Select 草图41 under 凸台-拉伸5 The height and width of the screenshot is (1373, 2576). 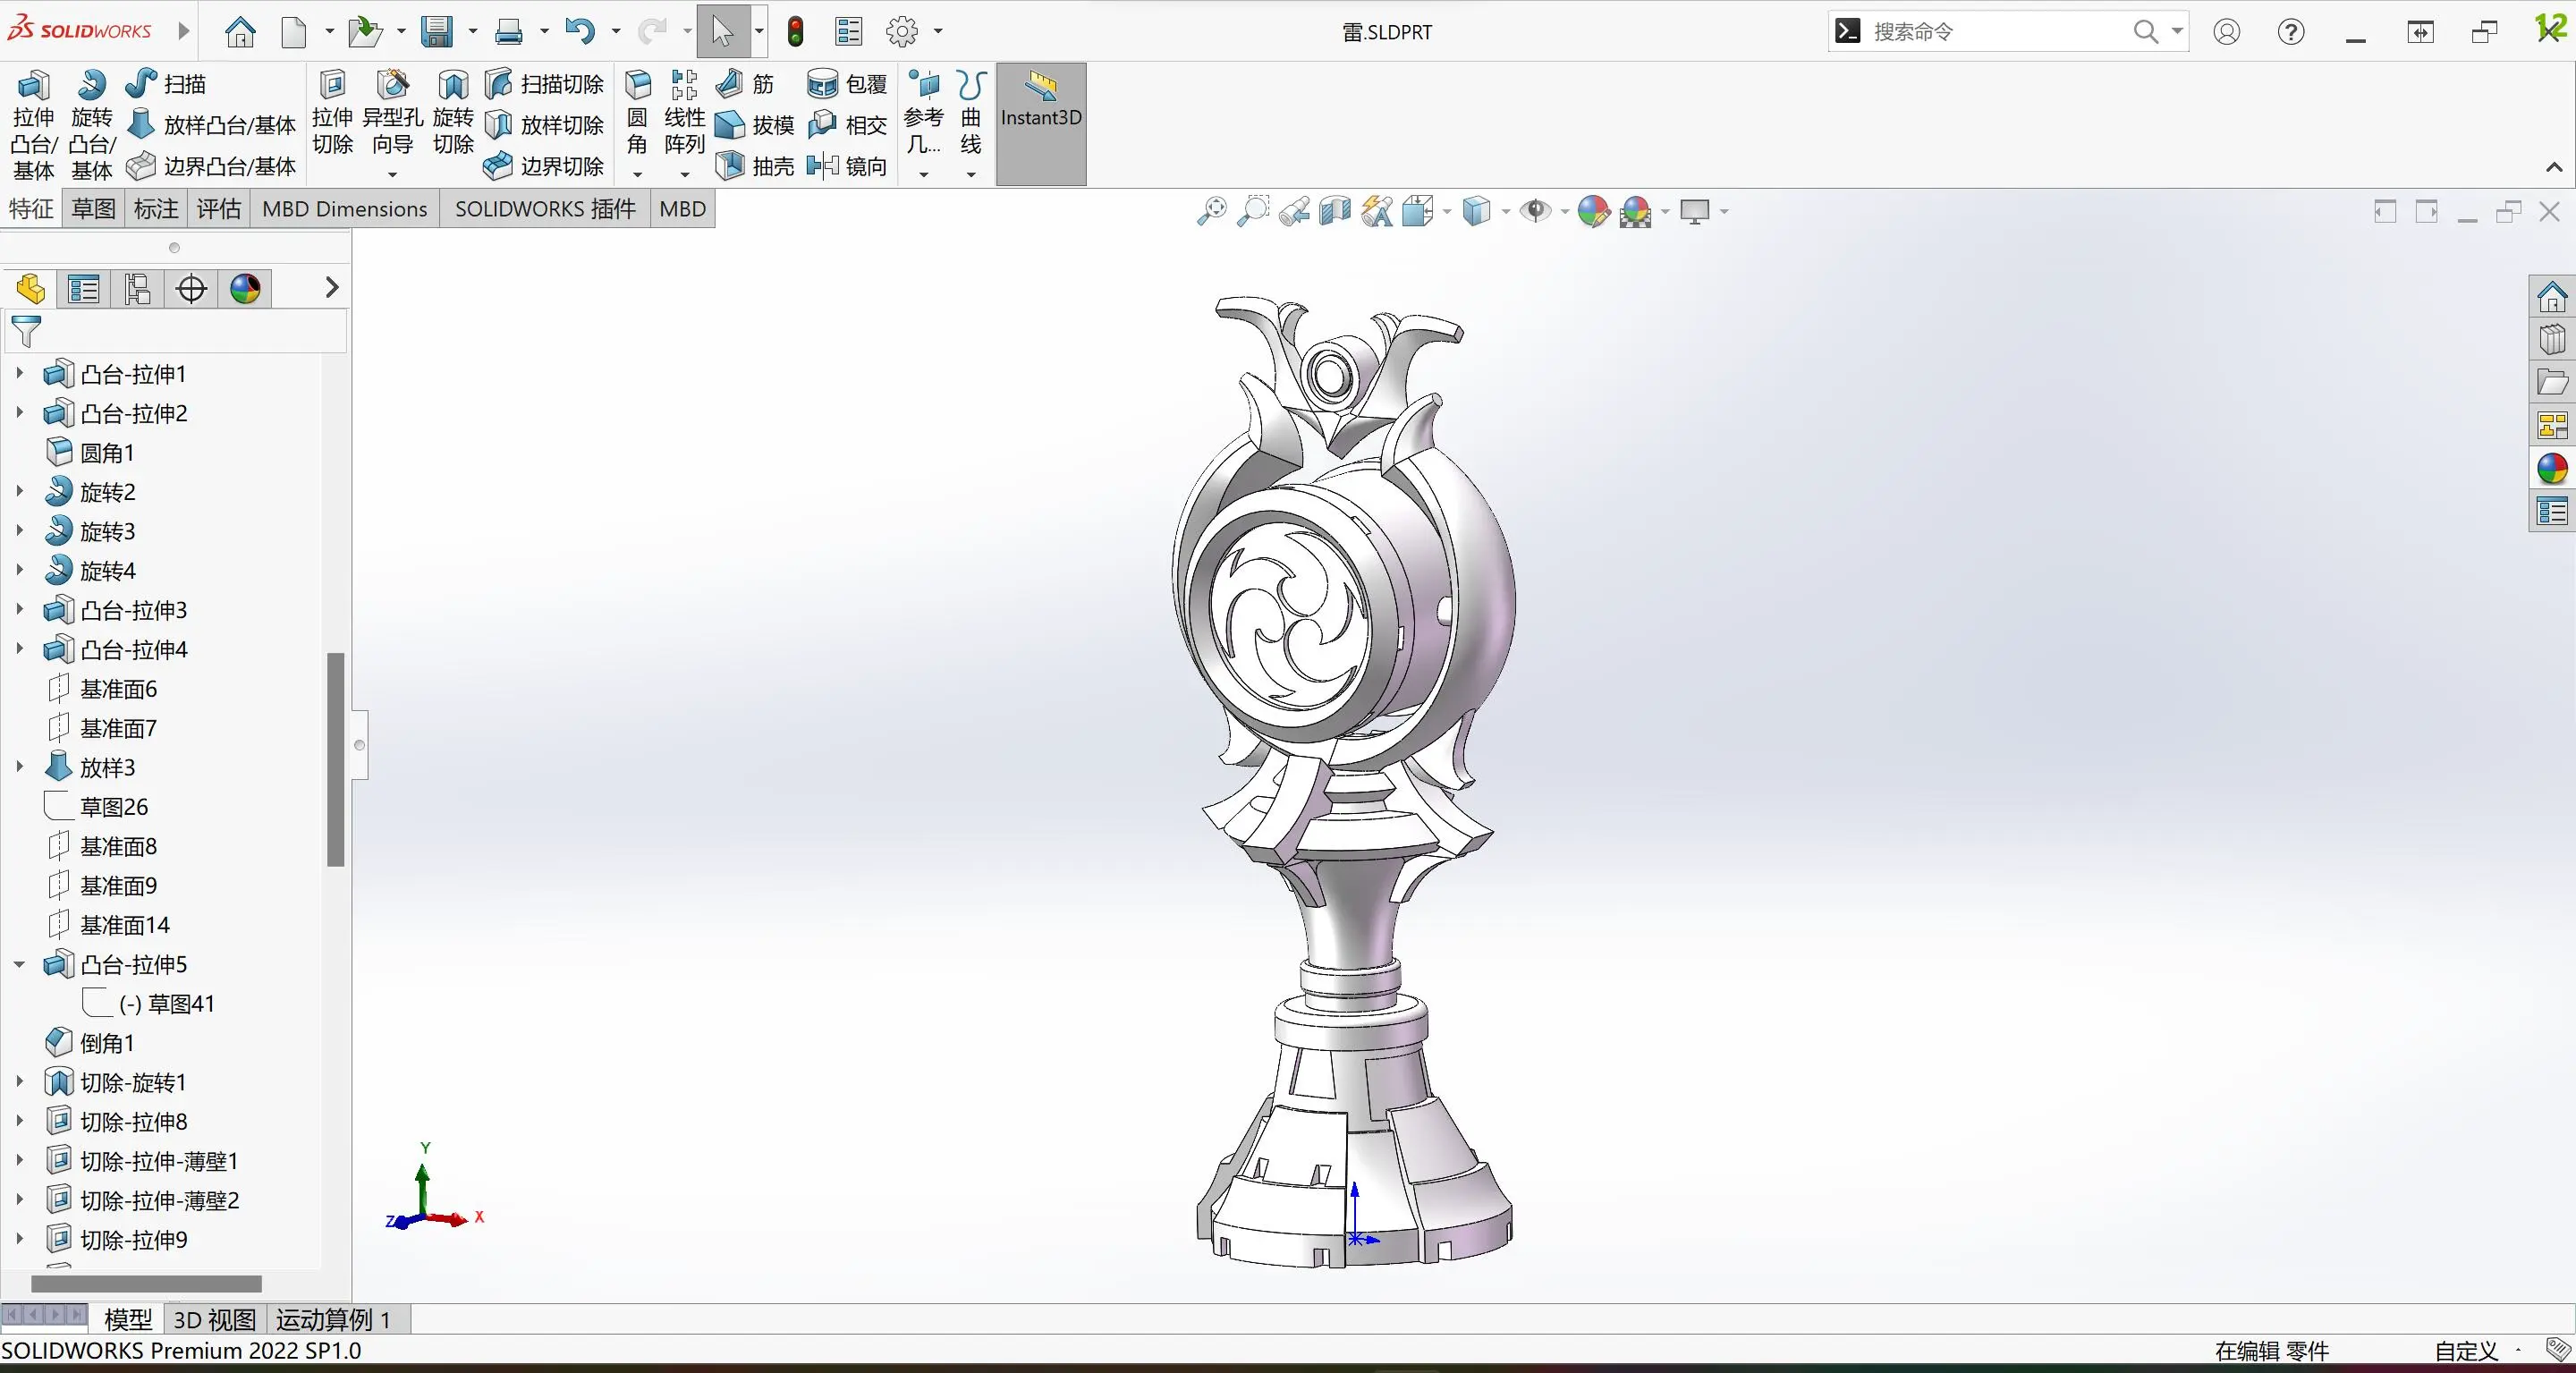[x=166, y=1004]
